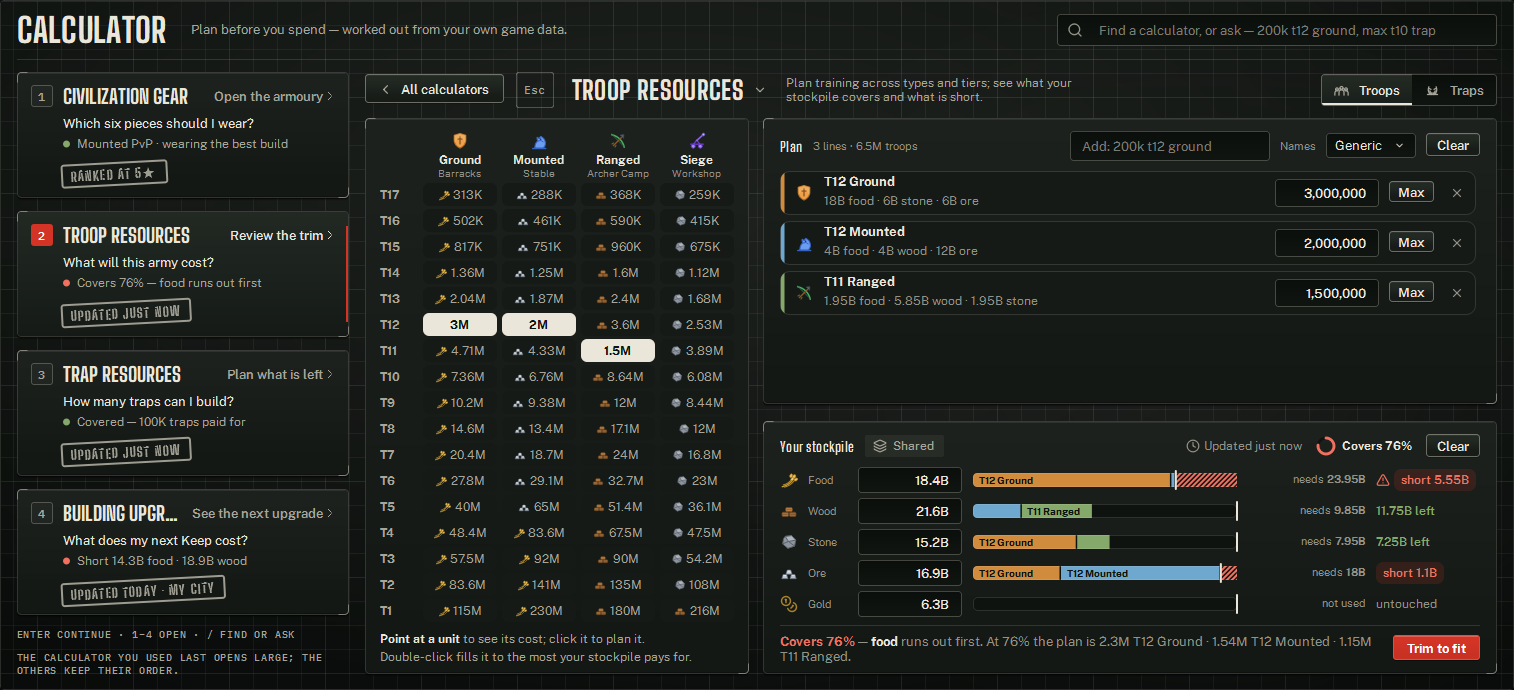
Task: Click the Ore stockpile icon
Action: pyautogui.click(x=788, y=573)
